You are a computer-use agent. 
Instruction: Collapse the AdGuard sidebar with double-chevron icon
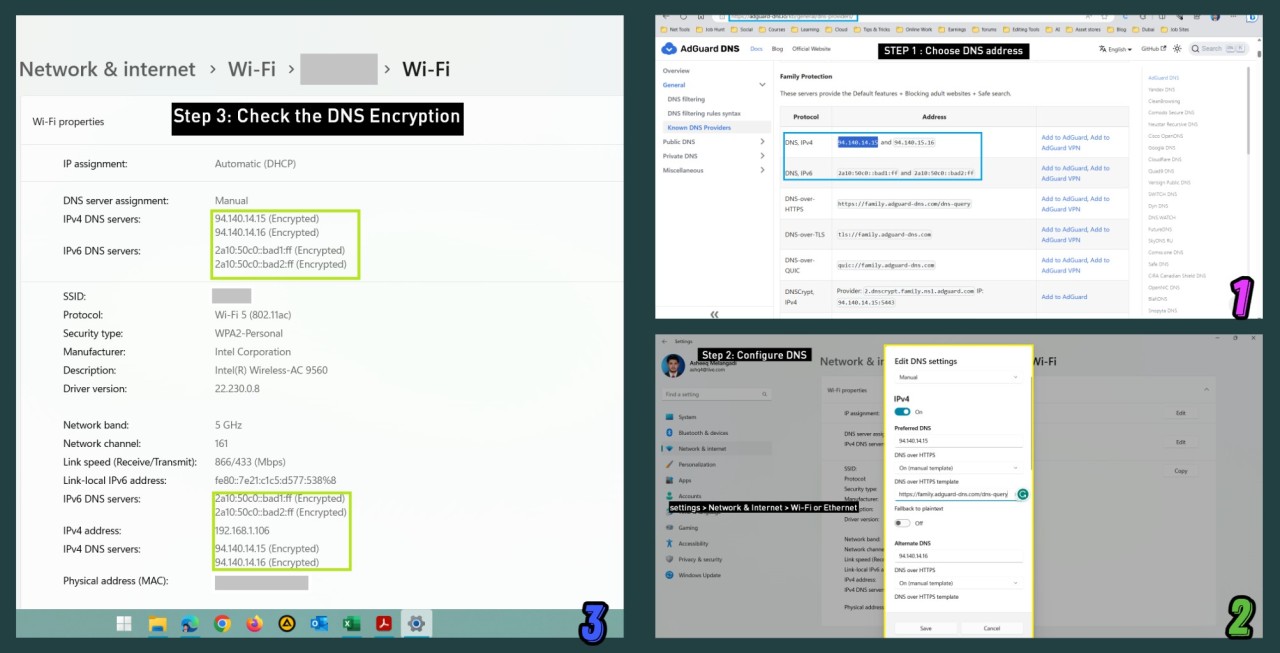click(x=715, y=314)
